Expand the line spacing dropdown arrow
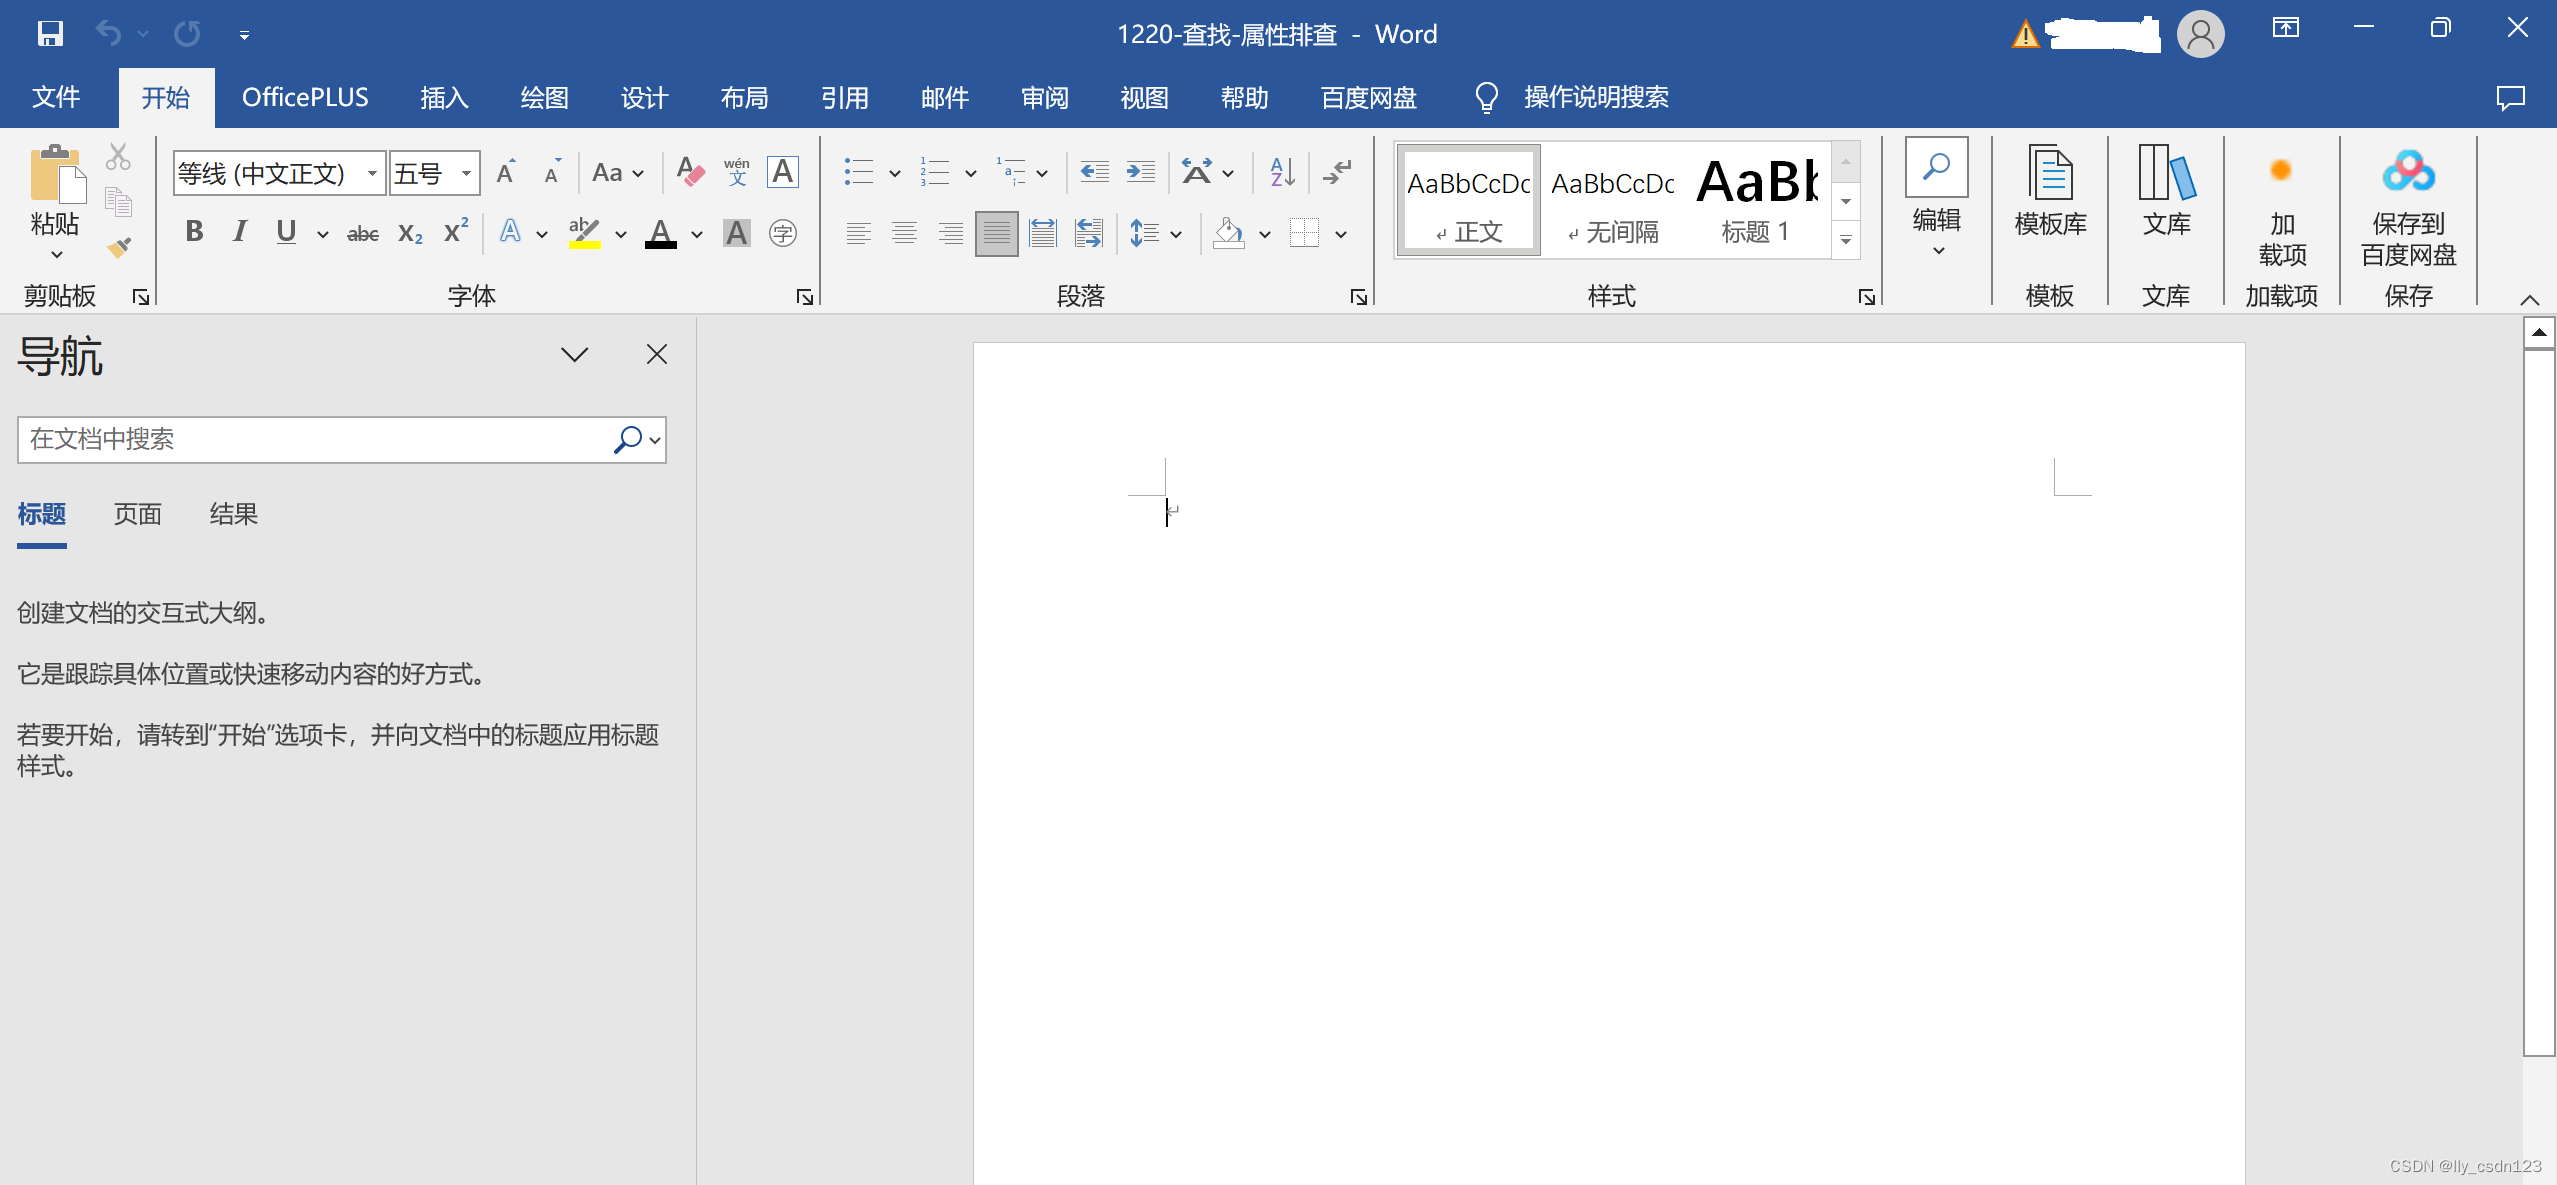 [x=1176, y=234]
